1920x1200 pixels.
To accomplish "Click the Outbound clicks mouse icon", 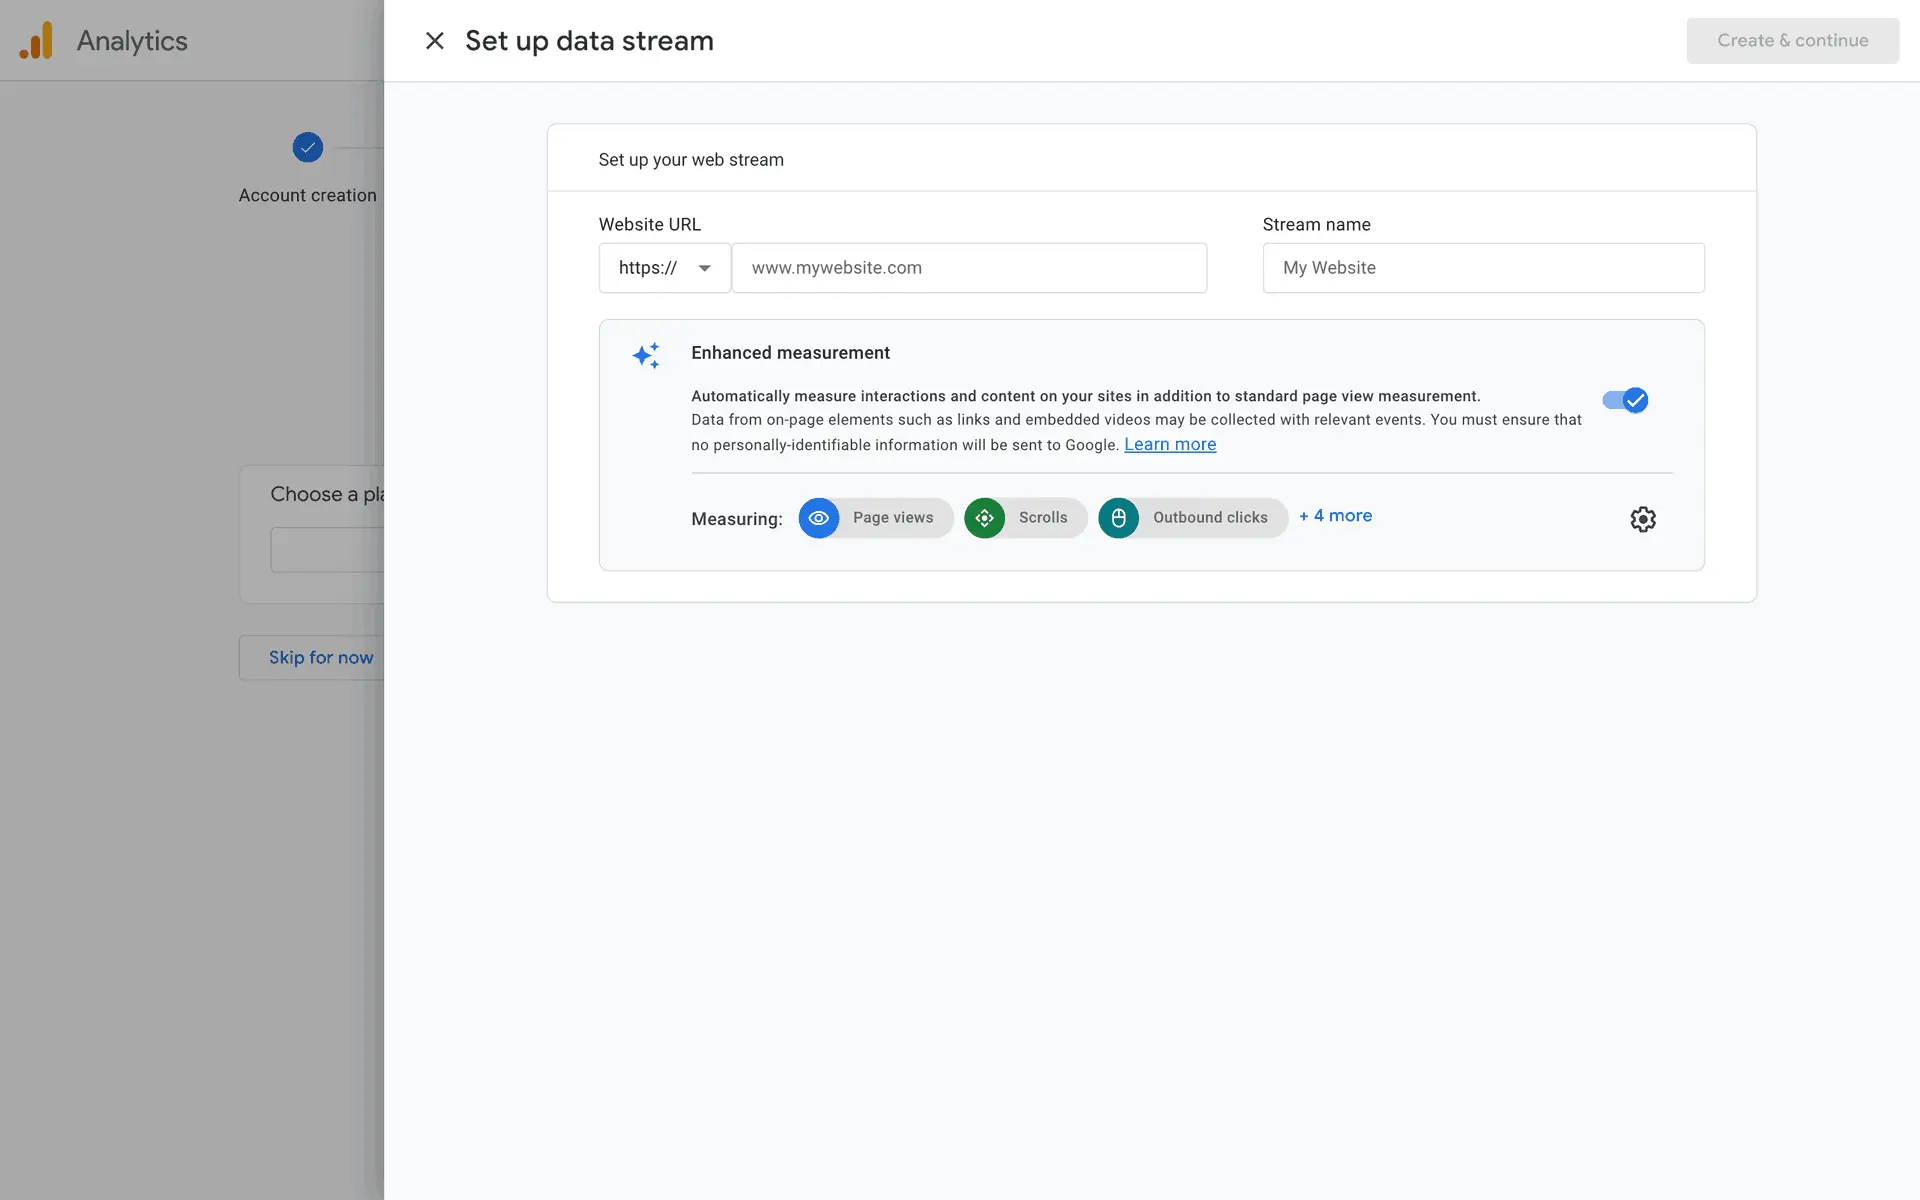I will [x=1118, y=518].
